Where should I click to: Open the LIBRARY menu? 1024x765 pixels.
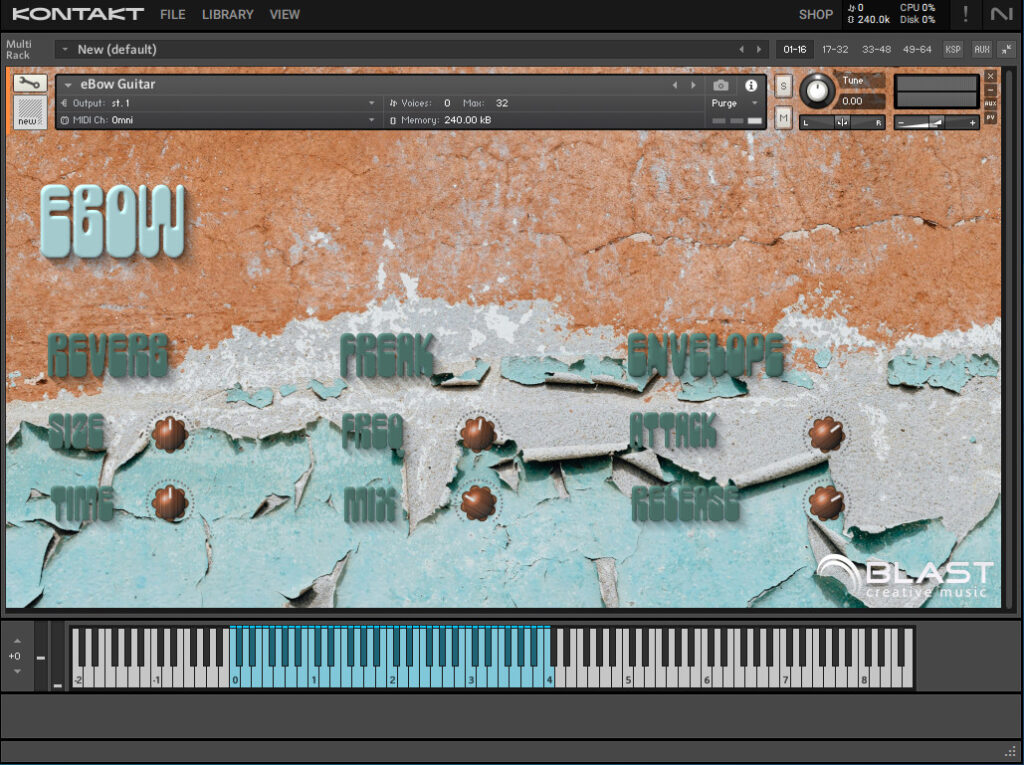click(x=227, y=14)
